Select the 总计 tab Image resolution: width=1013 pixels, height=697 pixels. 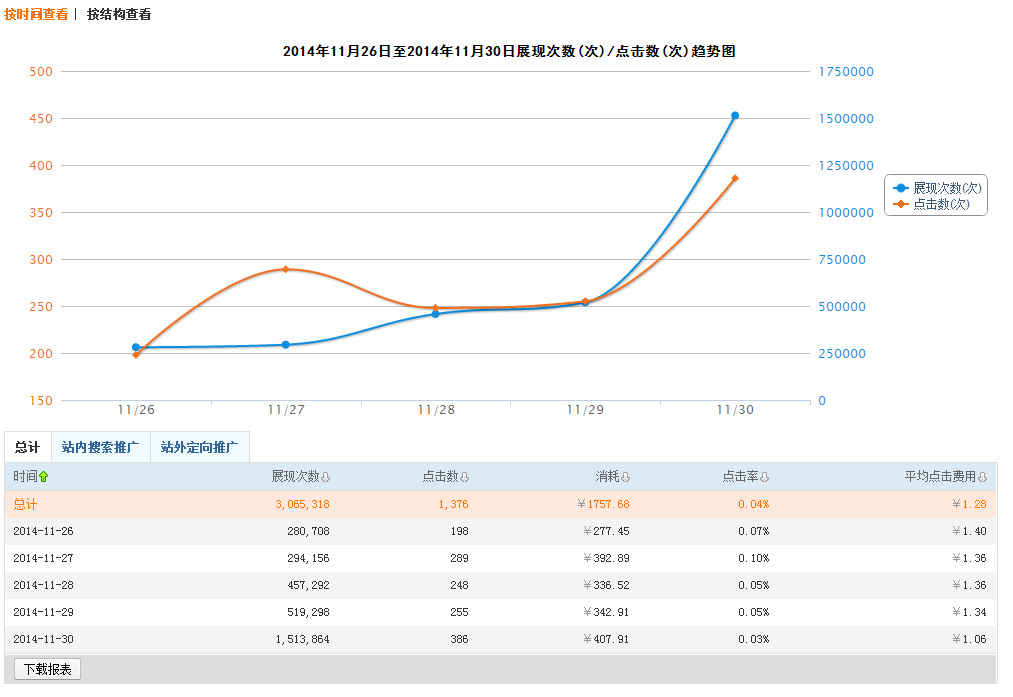(28, 447)
